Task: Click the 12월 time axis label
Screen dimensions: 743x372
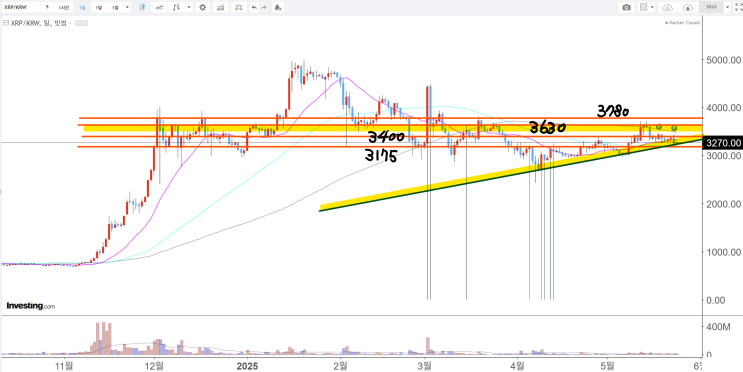Action: pyautogui.click(x=155, y=366)
